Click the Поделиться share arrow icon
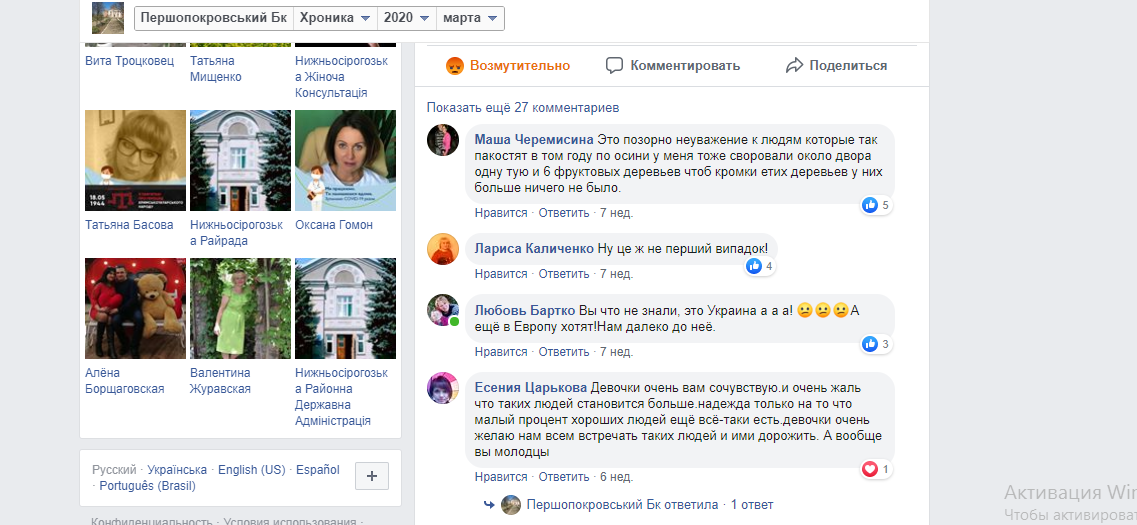 pyautogui.click(x=795, y=65)
